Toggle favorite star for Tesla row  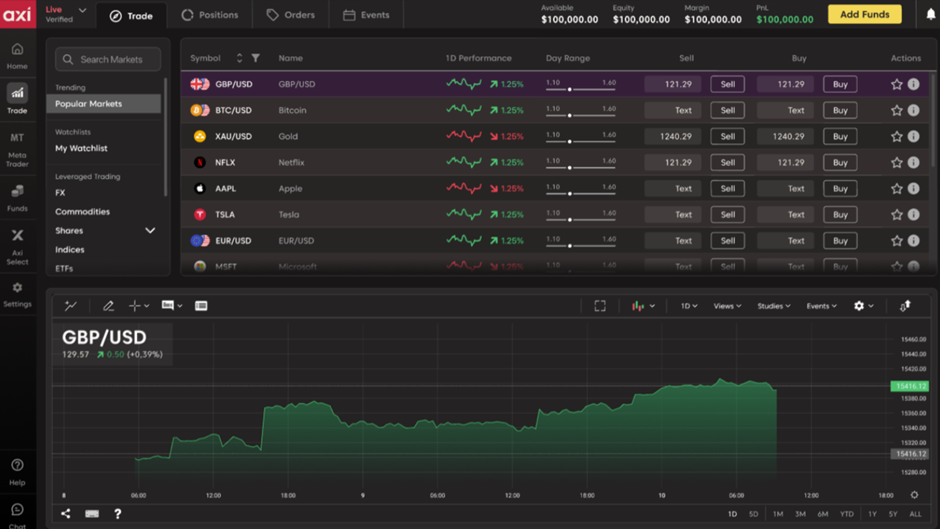pyautogui.click(x=896, y=215)
